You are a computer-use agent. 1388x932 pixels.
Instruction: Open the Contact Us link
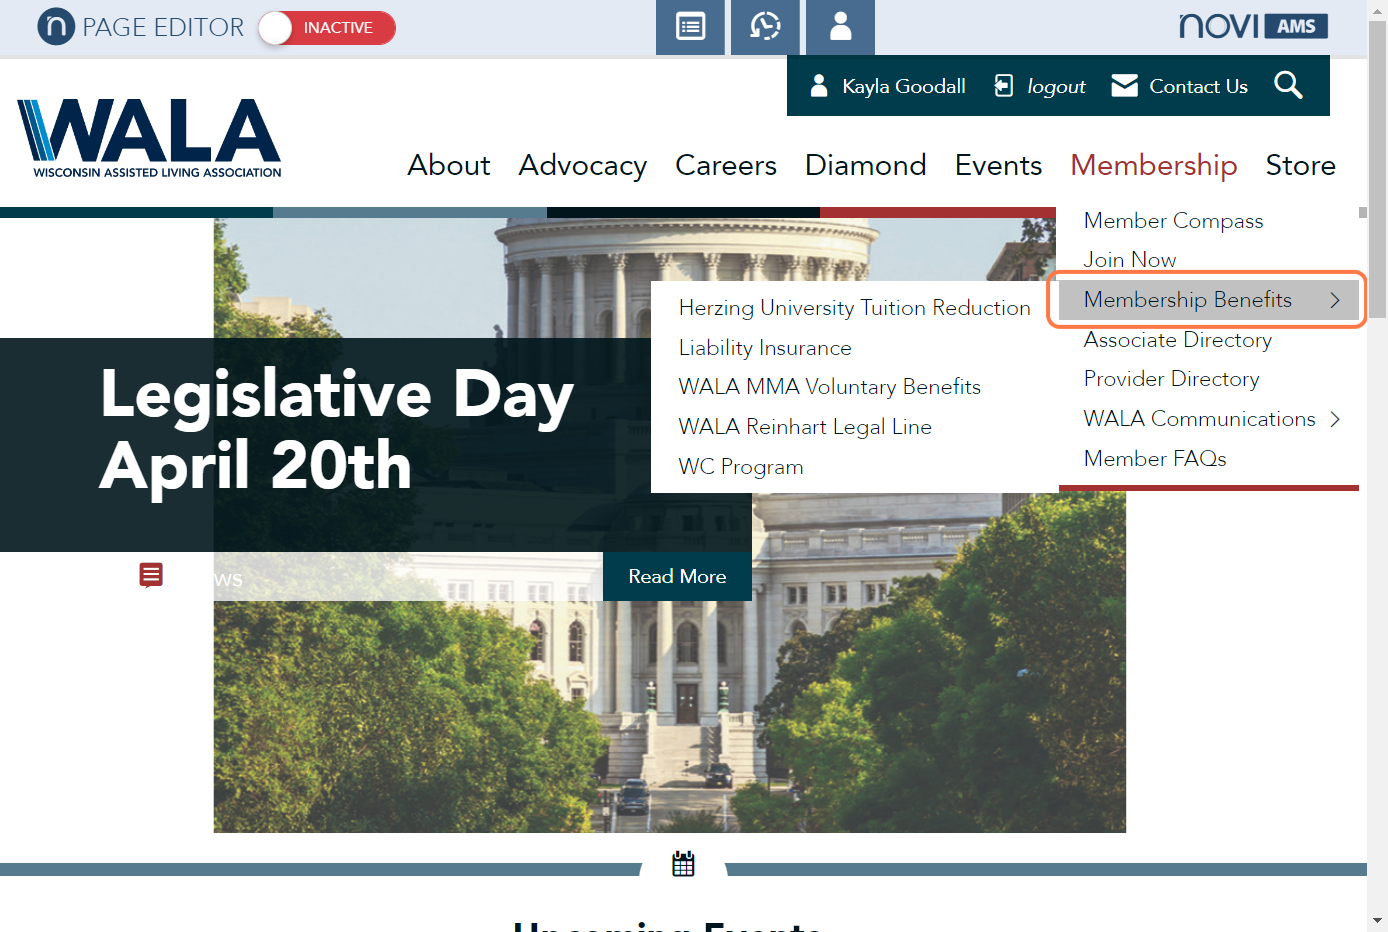[1198, 87]
